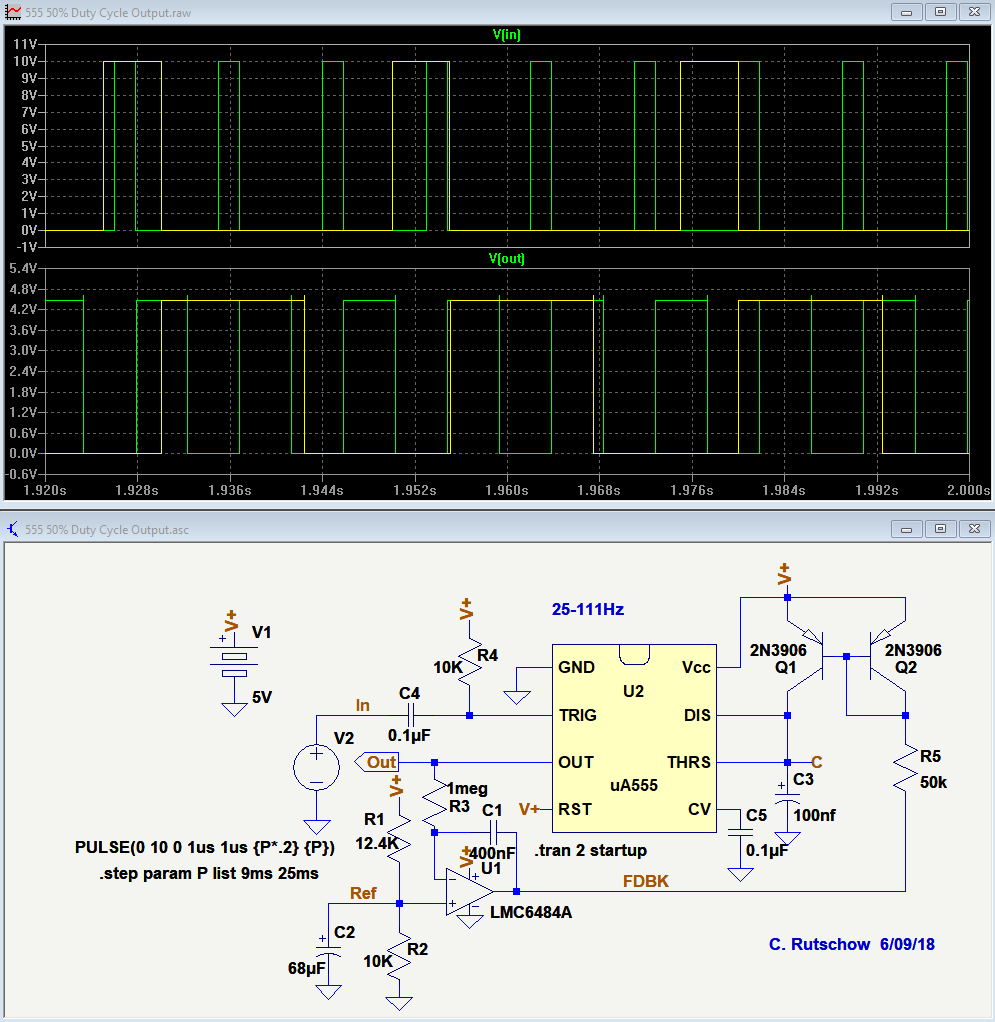The width and height of the screenshot is (995, 1022).
Task: Minimize the waveform .raw window
Action: (x=906, y=12)
